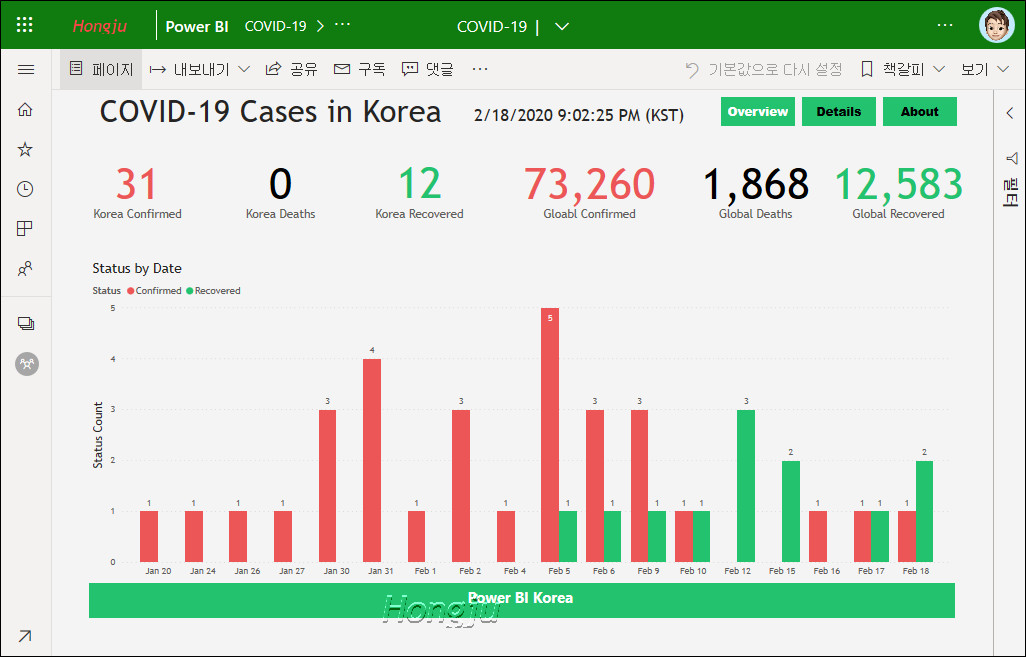
Task: Open the current workspace round icon
Action: coord(27,363)
